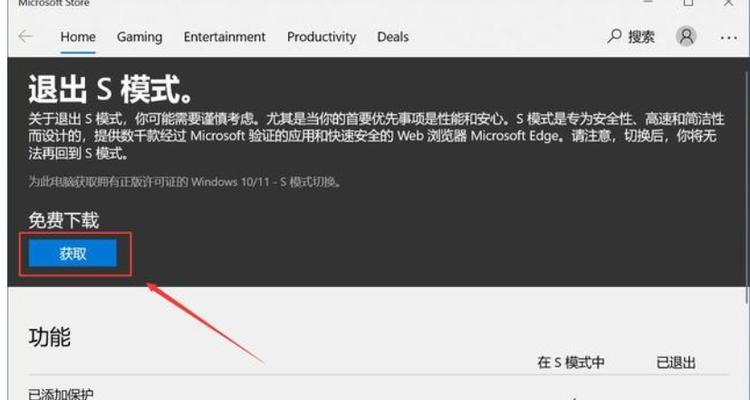
Task: Go to the Deals tab
Action: click(393, 37)
